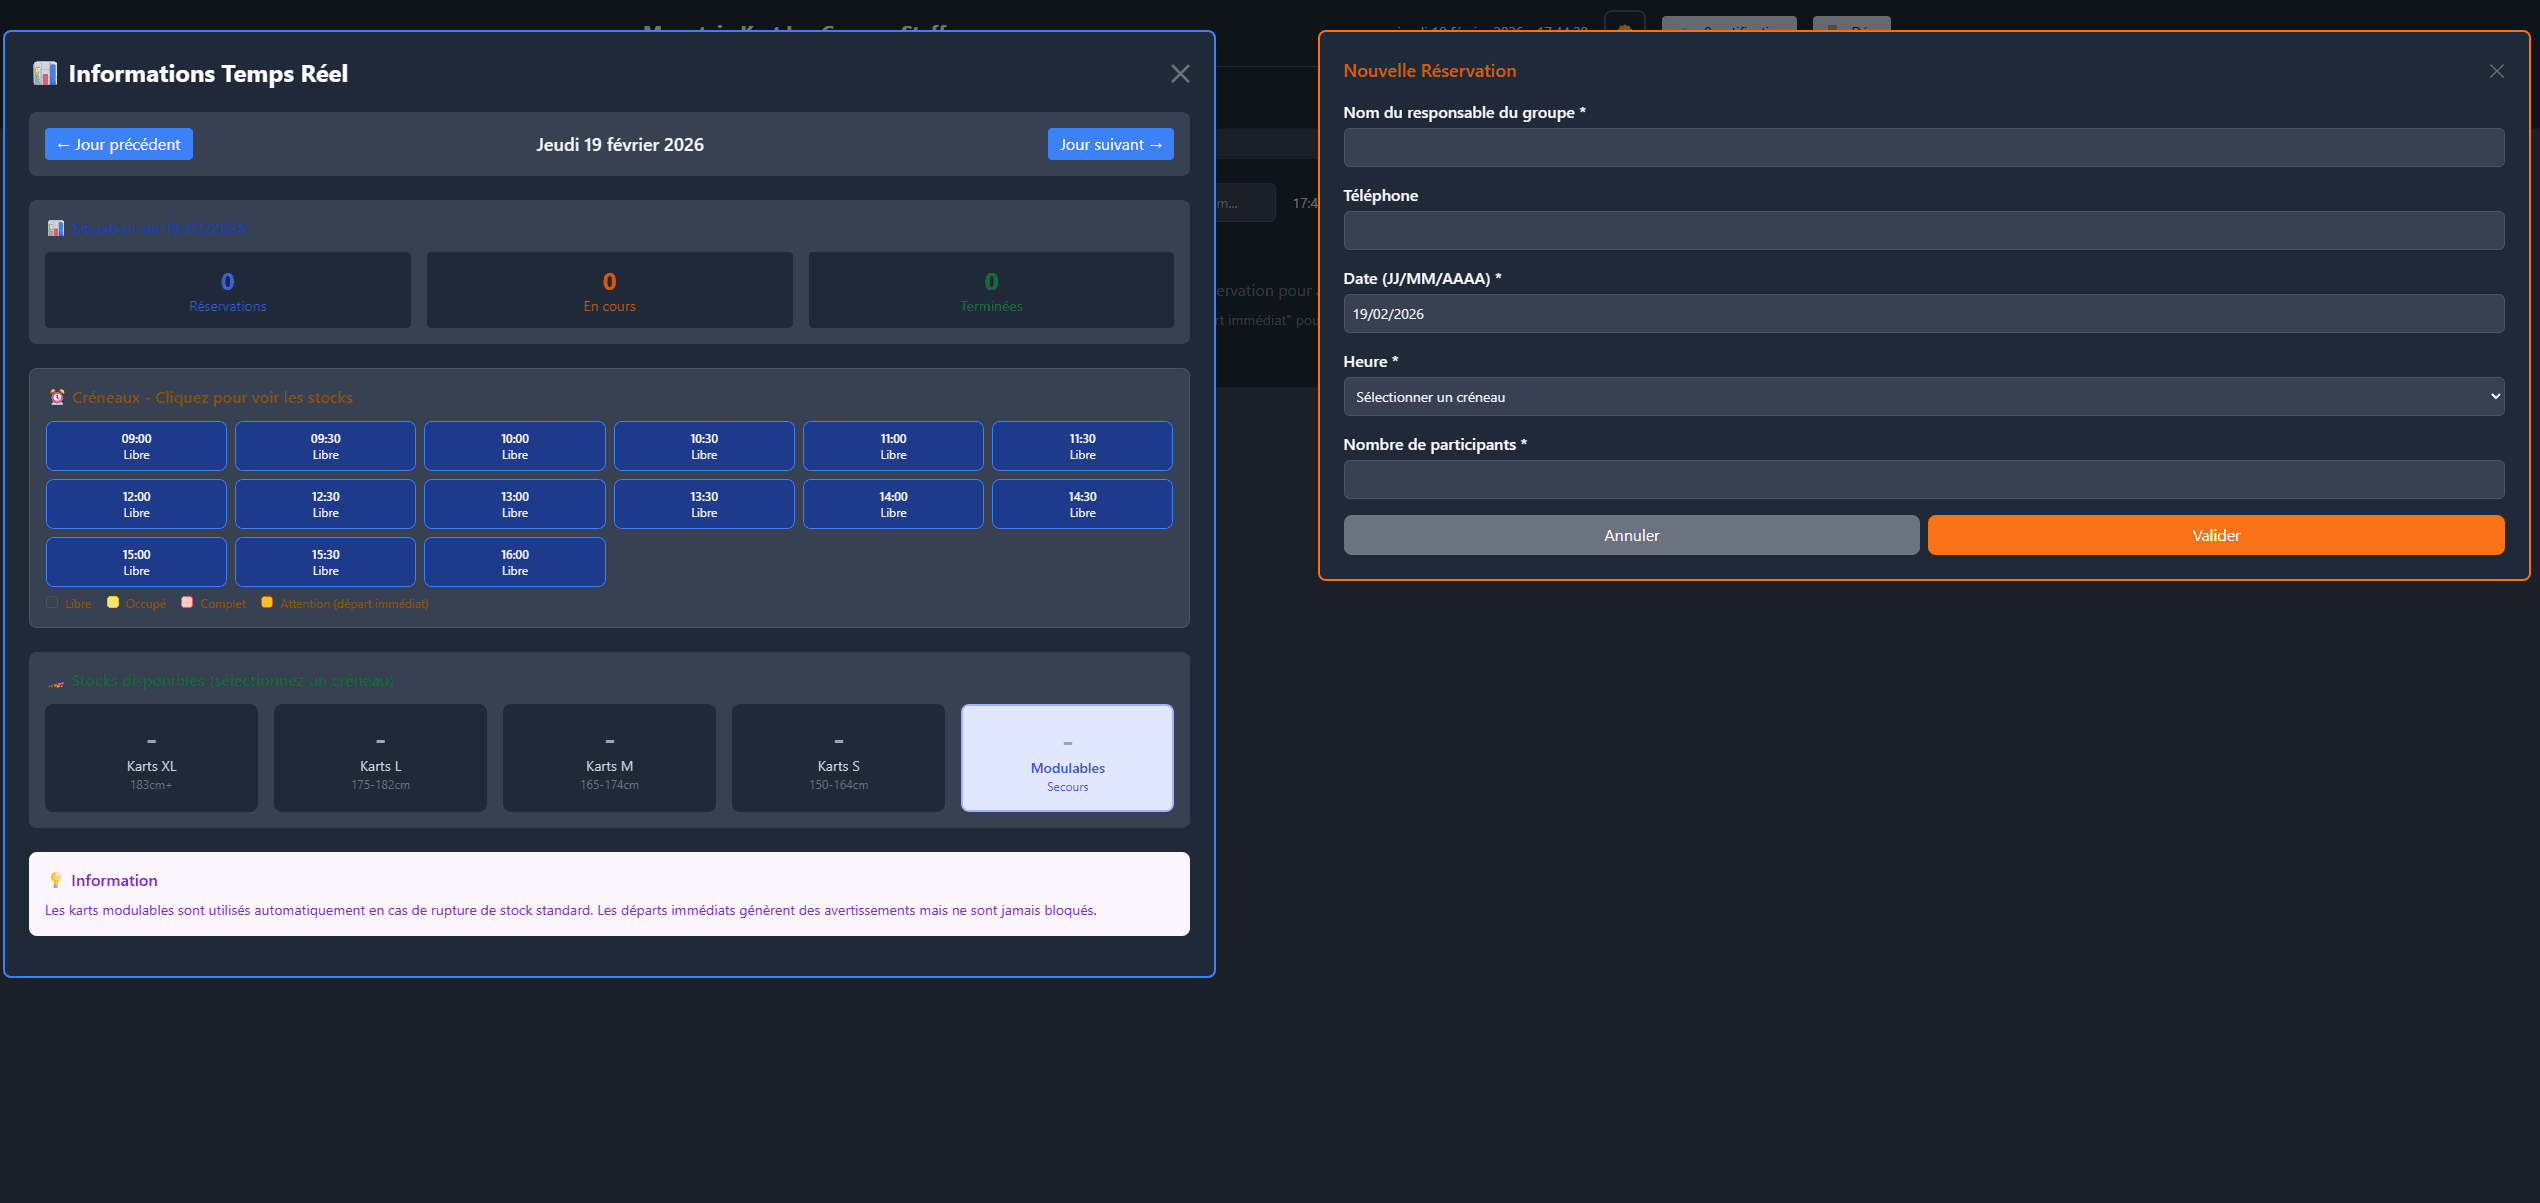This screenshot has width=2540, height=1203.
Task: Click the graph icon next to Stocks disponibles
Action: (55, 681)
